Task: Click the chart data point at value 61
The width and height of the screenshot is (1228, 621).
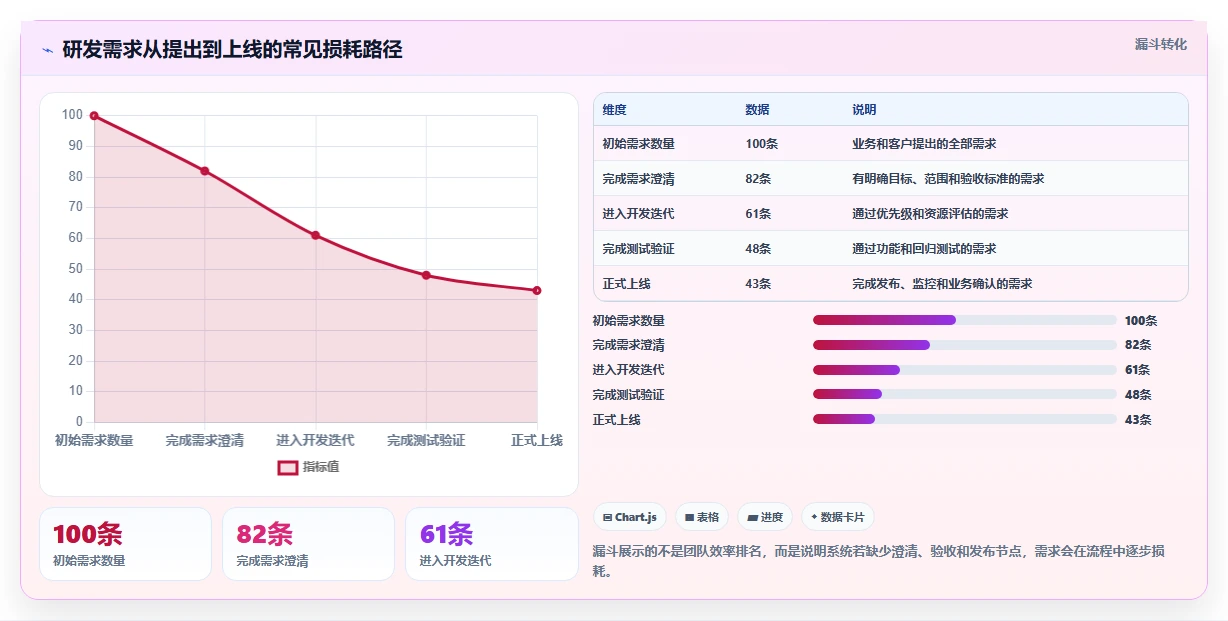Action: point(316,235)
